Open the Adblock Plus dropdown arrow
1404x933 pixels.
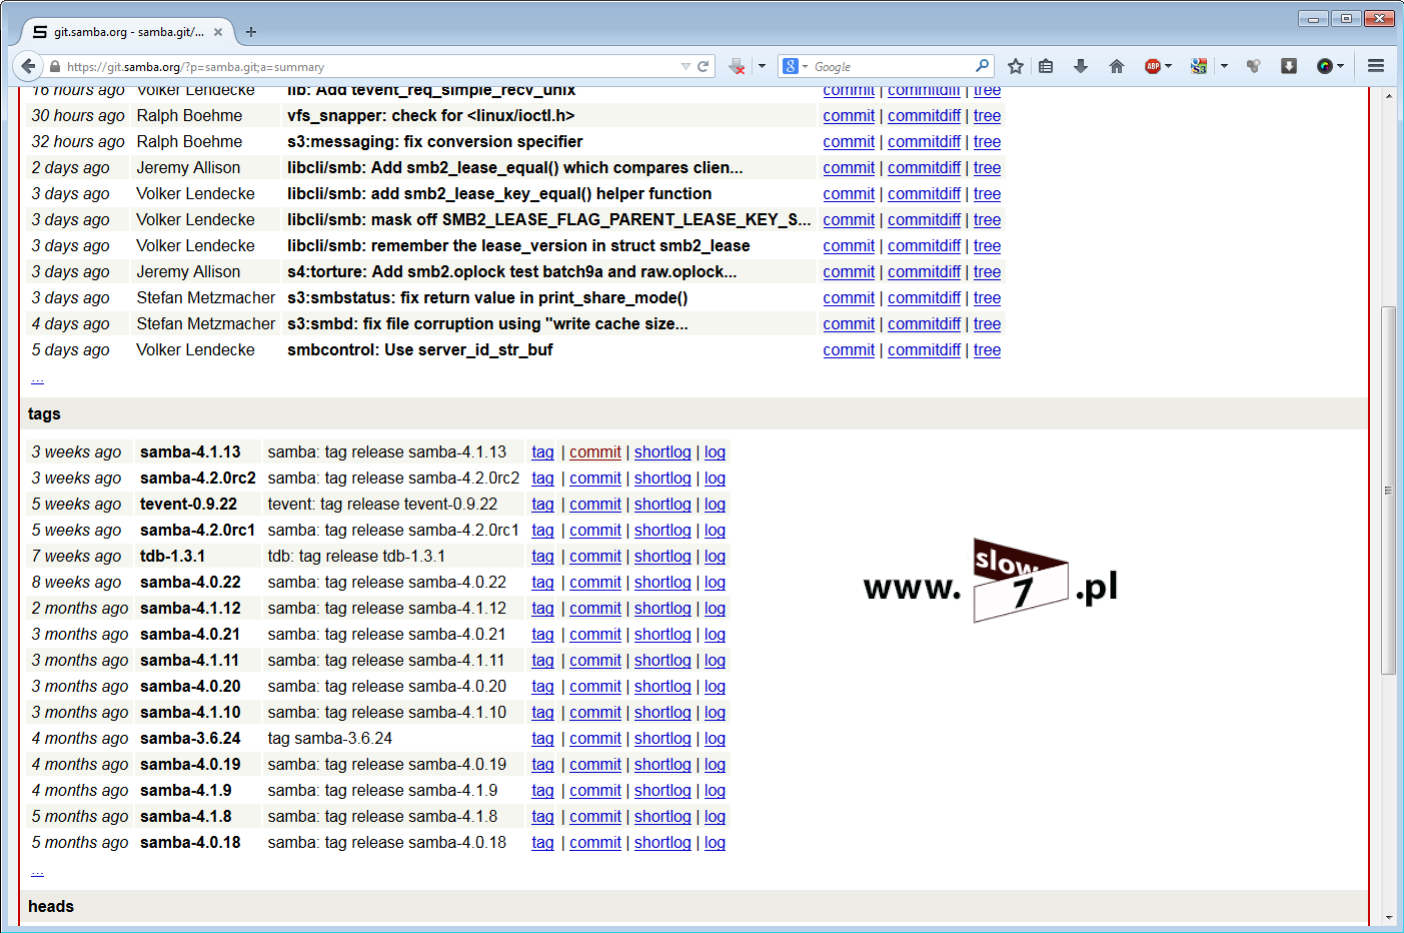(x=1168, y=66)
